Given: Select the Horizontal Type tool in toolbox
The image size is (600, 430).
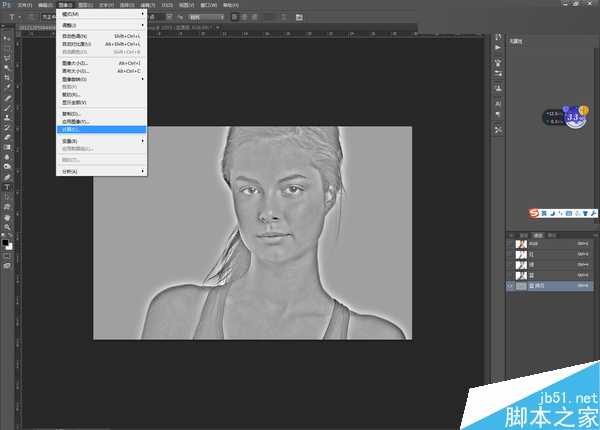Looking at the screenshot, I should click(x=7, y=186).
